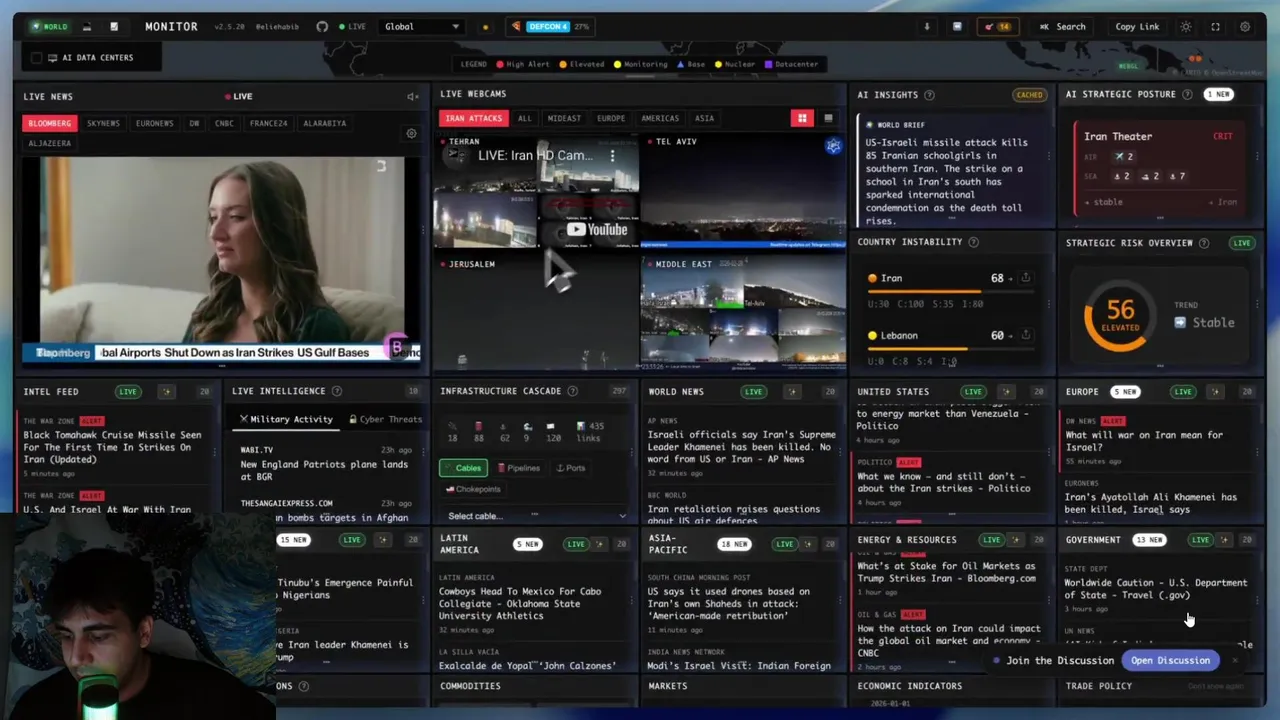Image resolution: width=1280 pixels, height=720 pixels.
Task: Open Live News channel settings gear
Action: [411, 133]
